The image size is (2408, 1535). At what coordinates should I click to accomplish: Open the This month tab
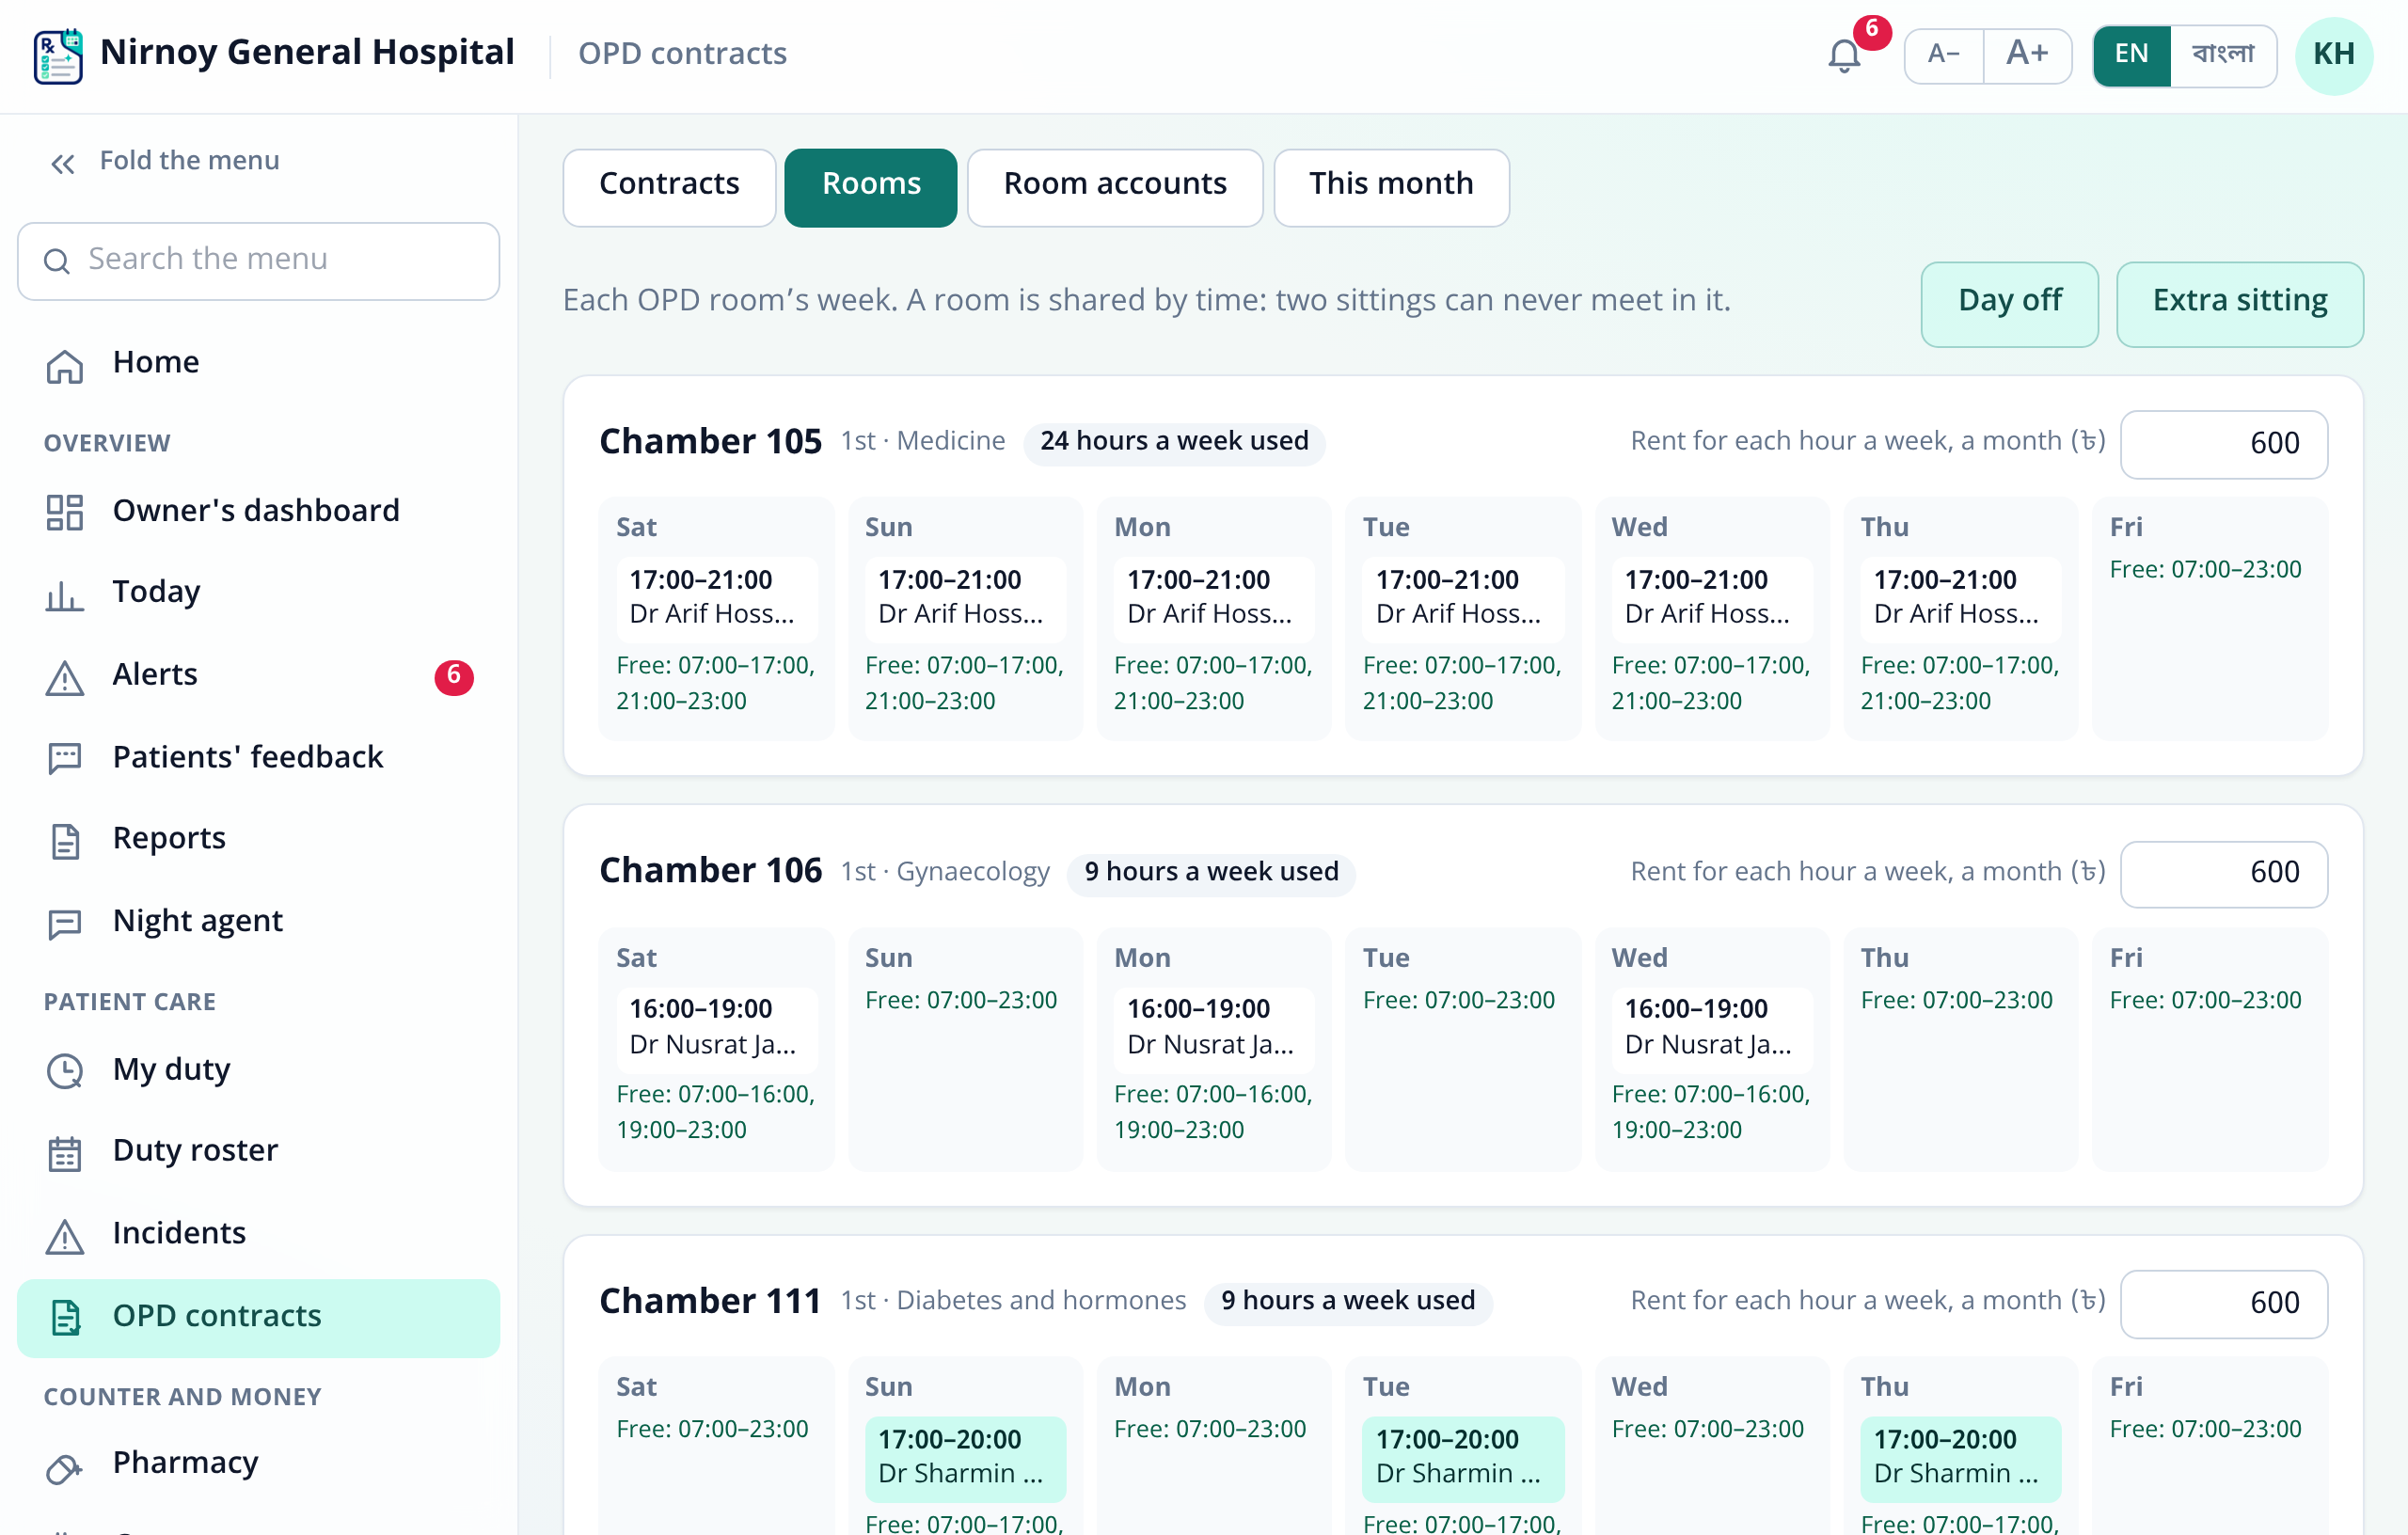tap(1390, 187)
